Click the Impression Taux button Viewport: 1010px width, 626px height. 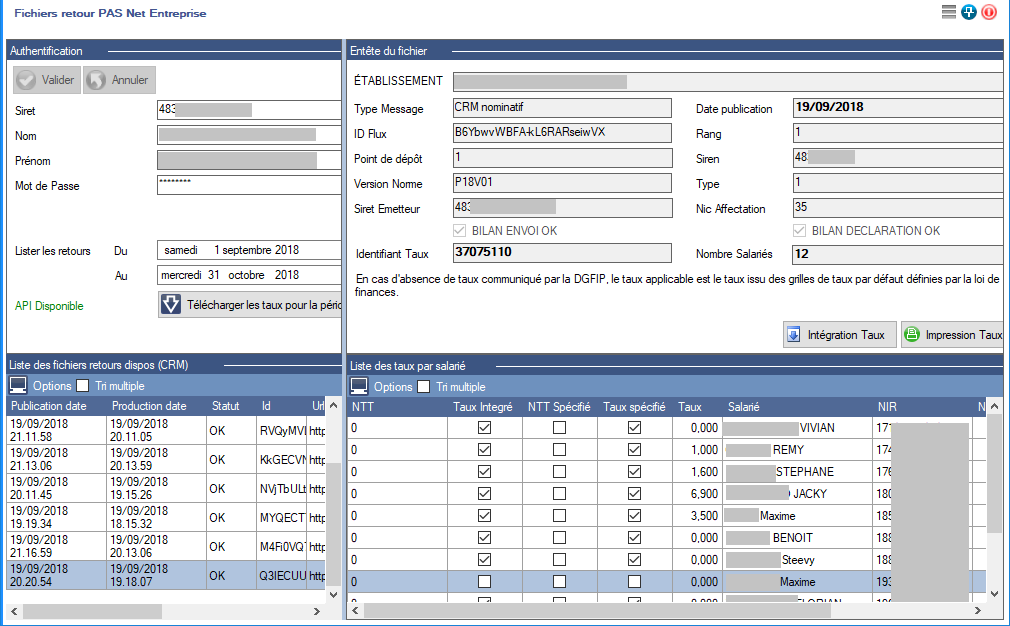[953, 335]
